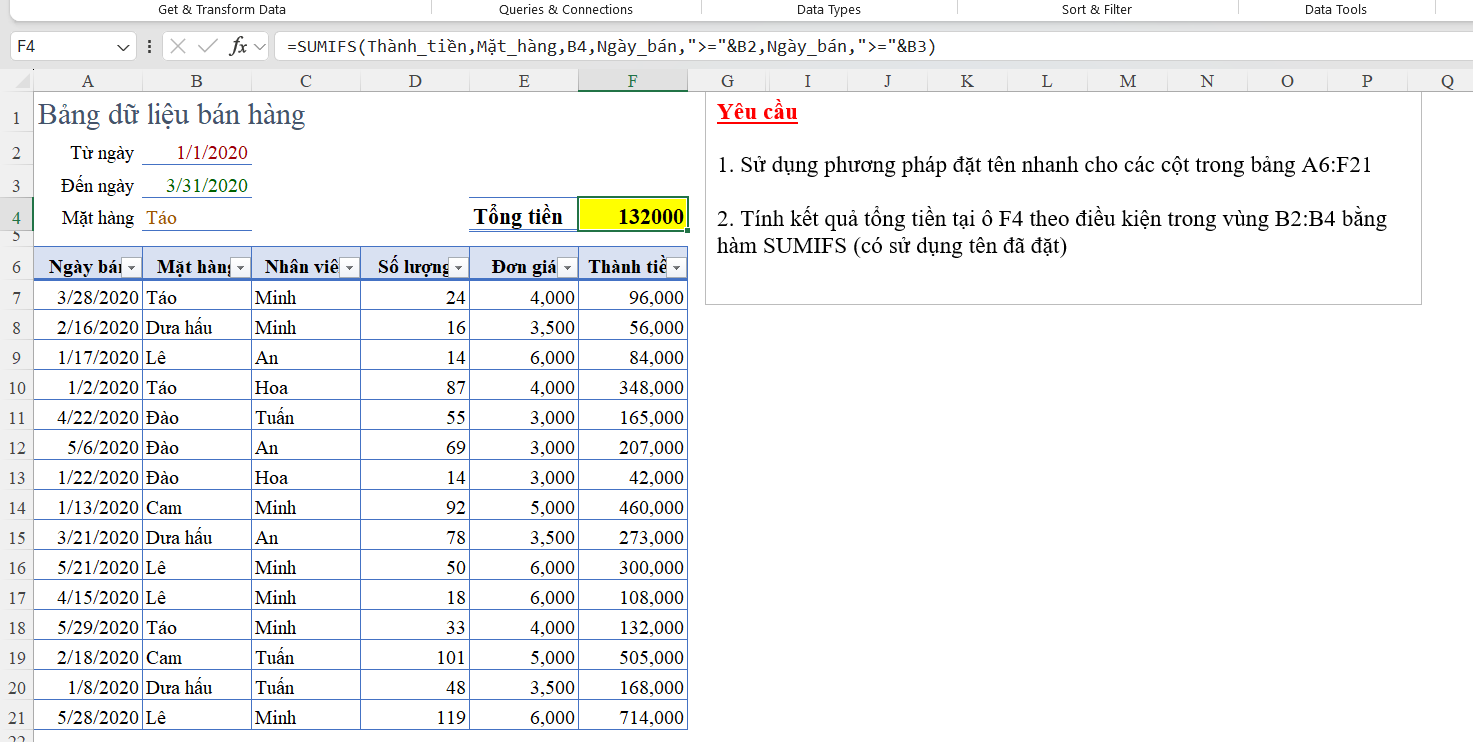Click the Insert Function fx icon
This screenshot has width=1473, height=742.
click(238, 46)
